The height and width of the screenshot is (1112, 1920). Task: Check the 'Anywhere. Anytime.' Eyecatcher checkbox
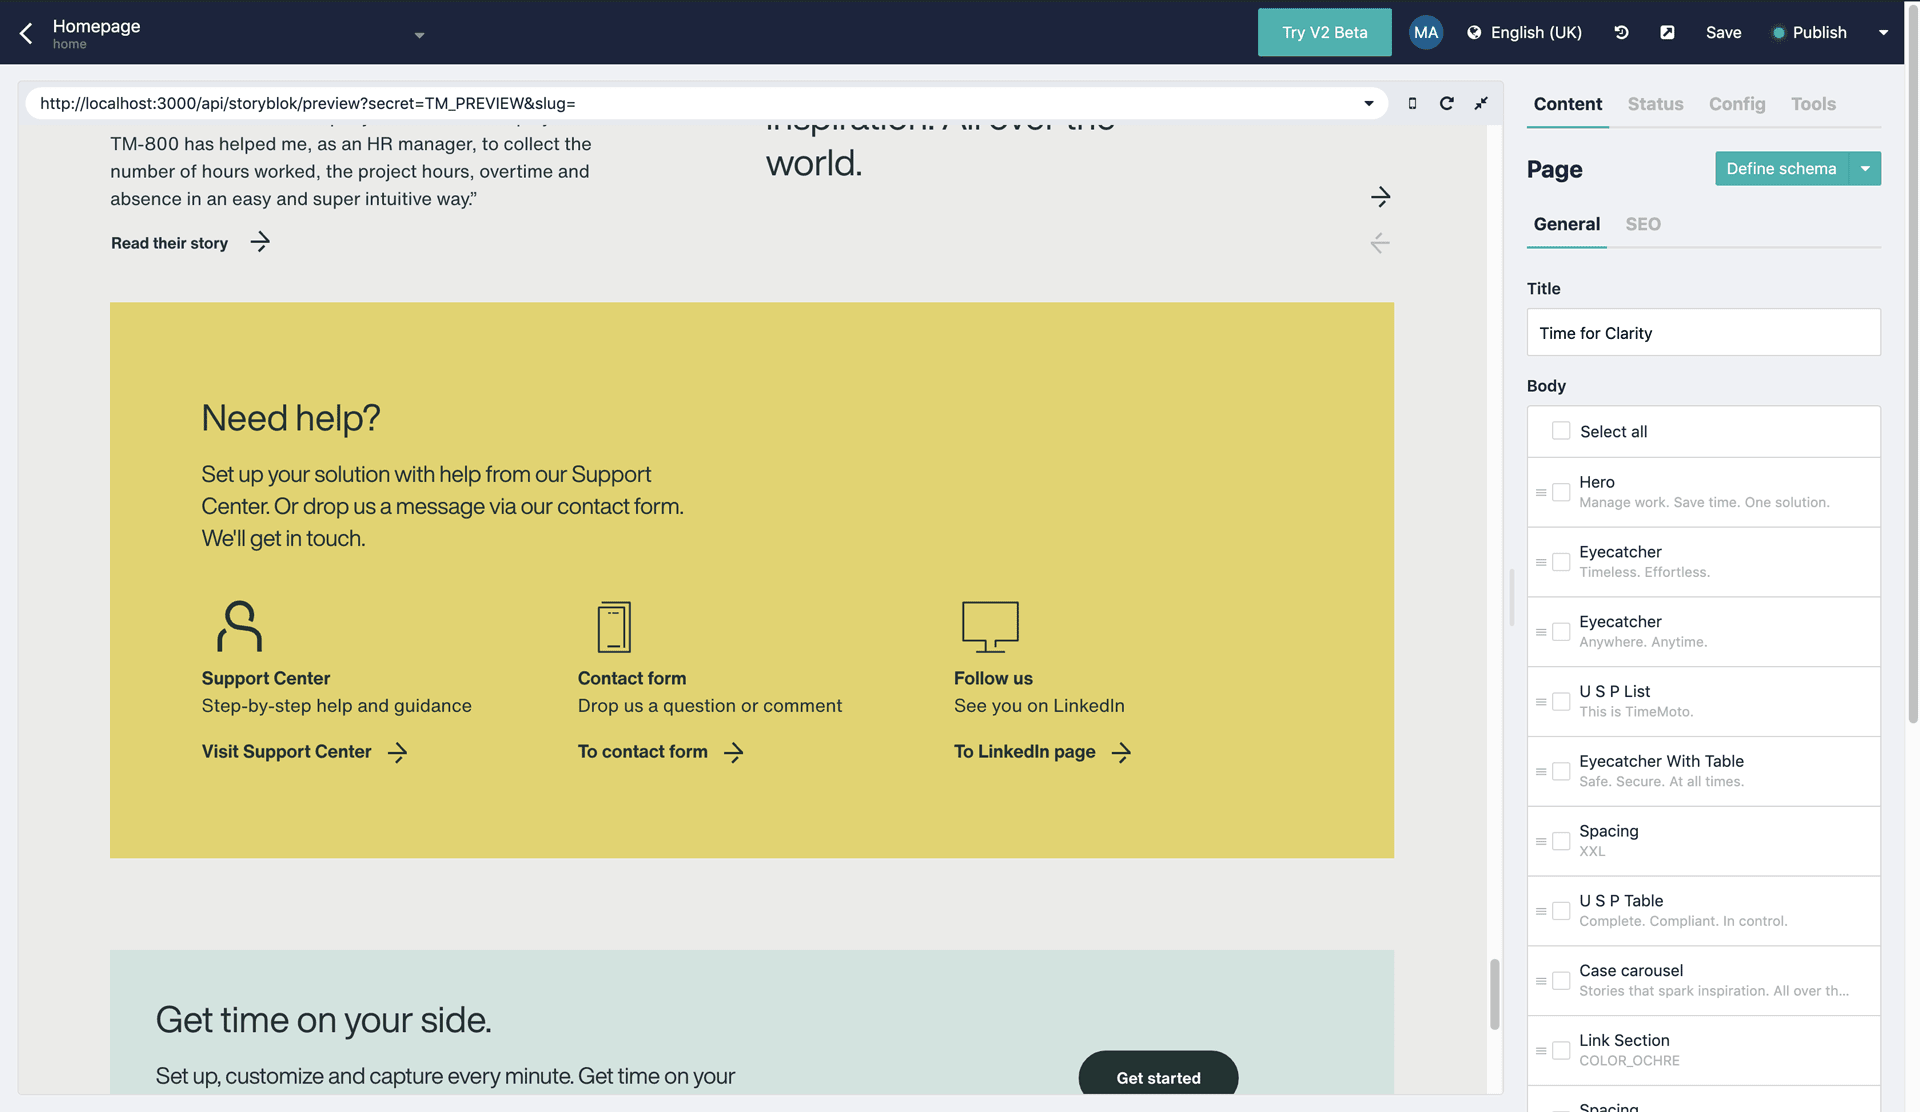pos(1560,632)
